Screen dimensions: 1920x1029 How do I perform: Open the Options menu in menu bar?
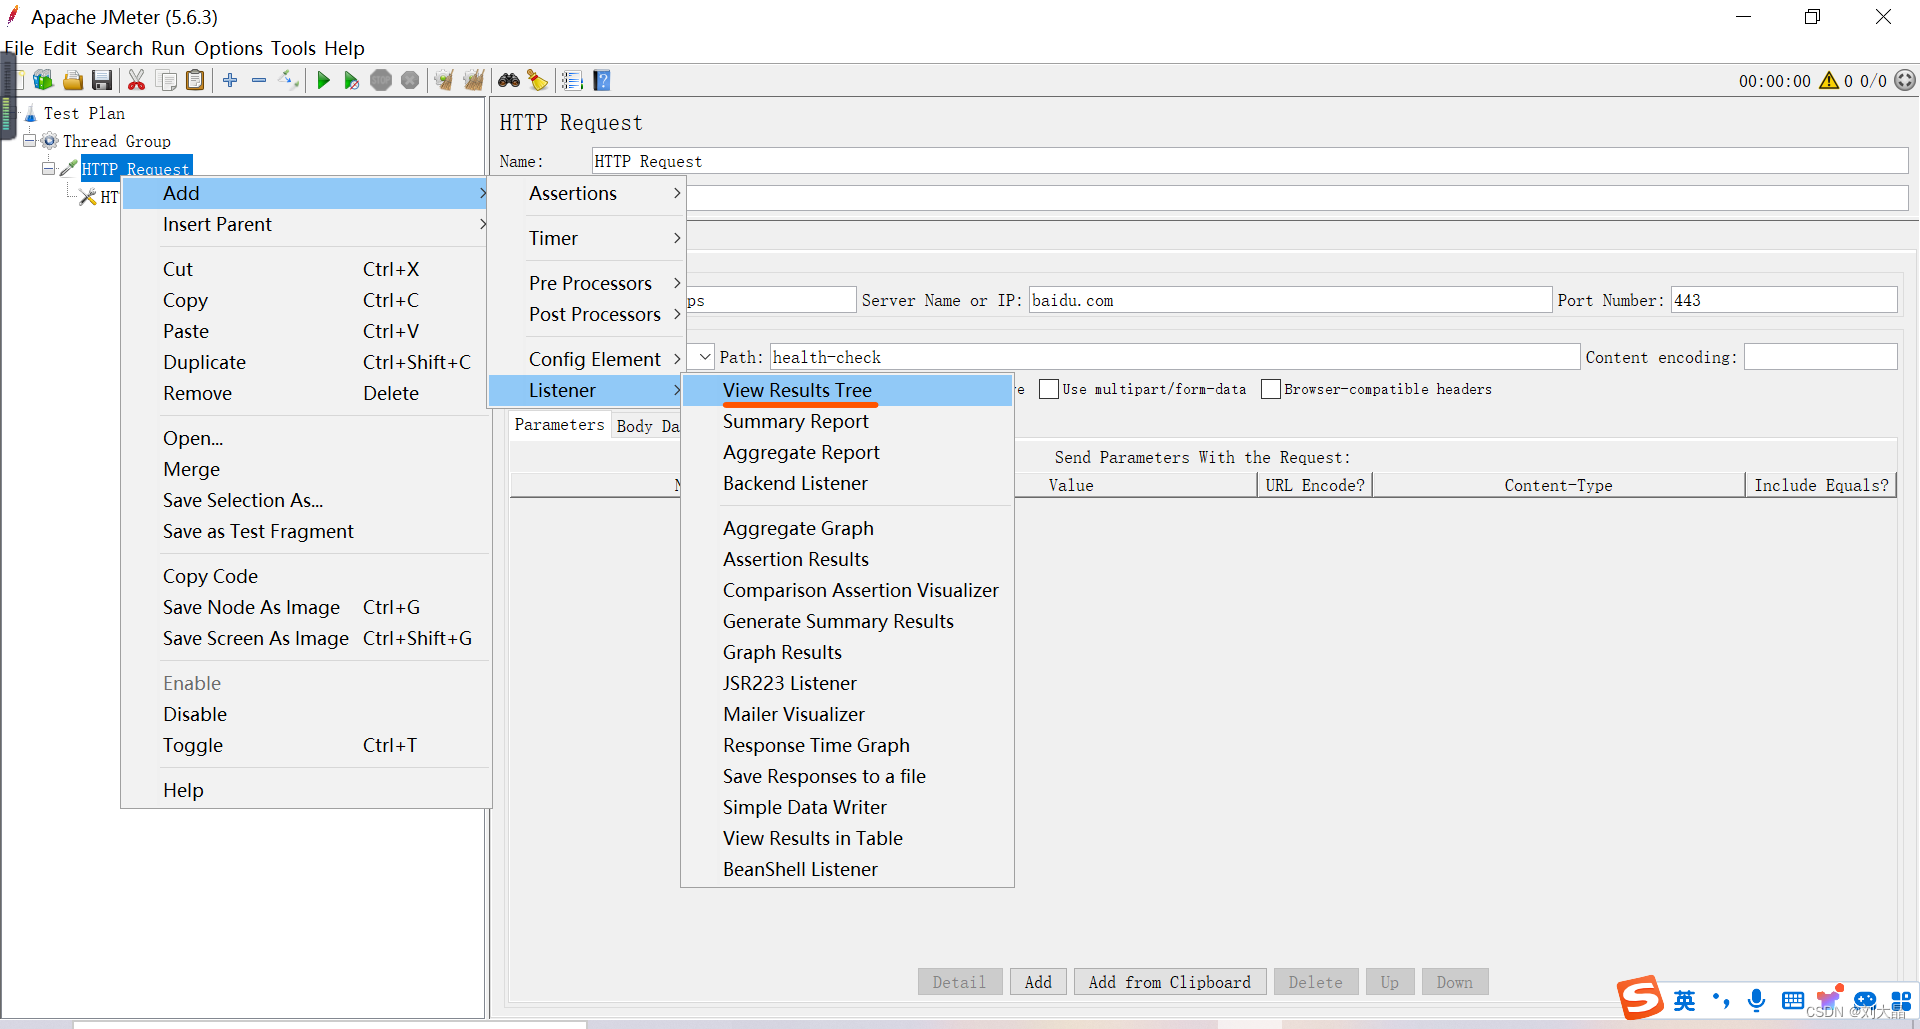(228, 48)
